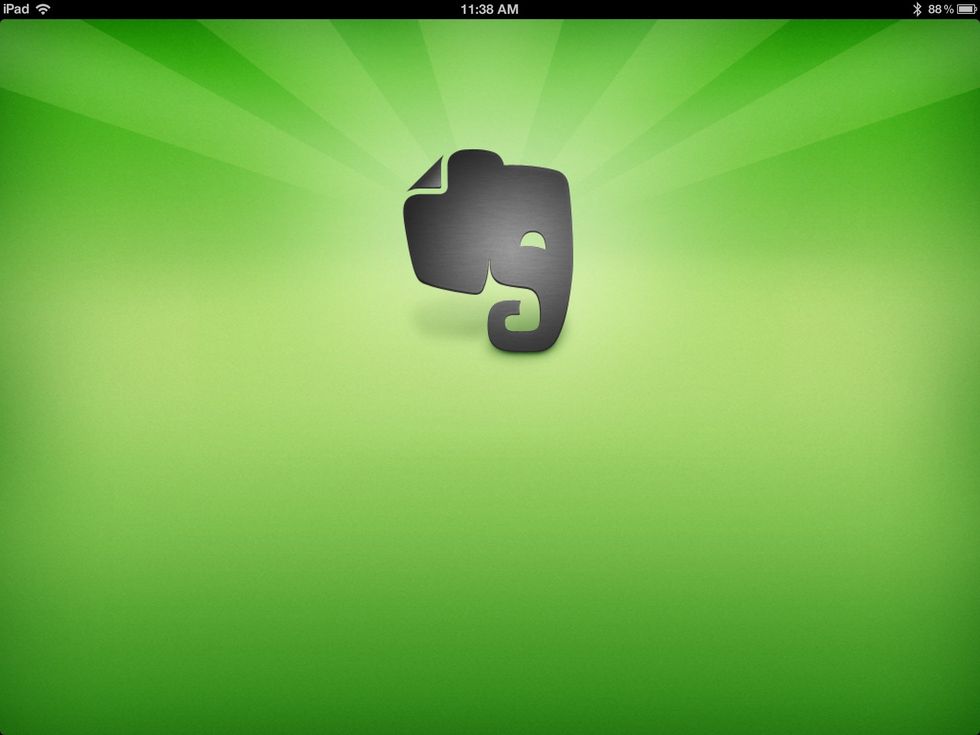The image size is (980, 735).
Task: Tap the 11:38 AM clock
Action: (489, 9)
